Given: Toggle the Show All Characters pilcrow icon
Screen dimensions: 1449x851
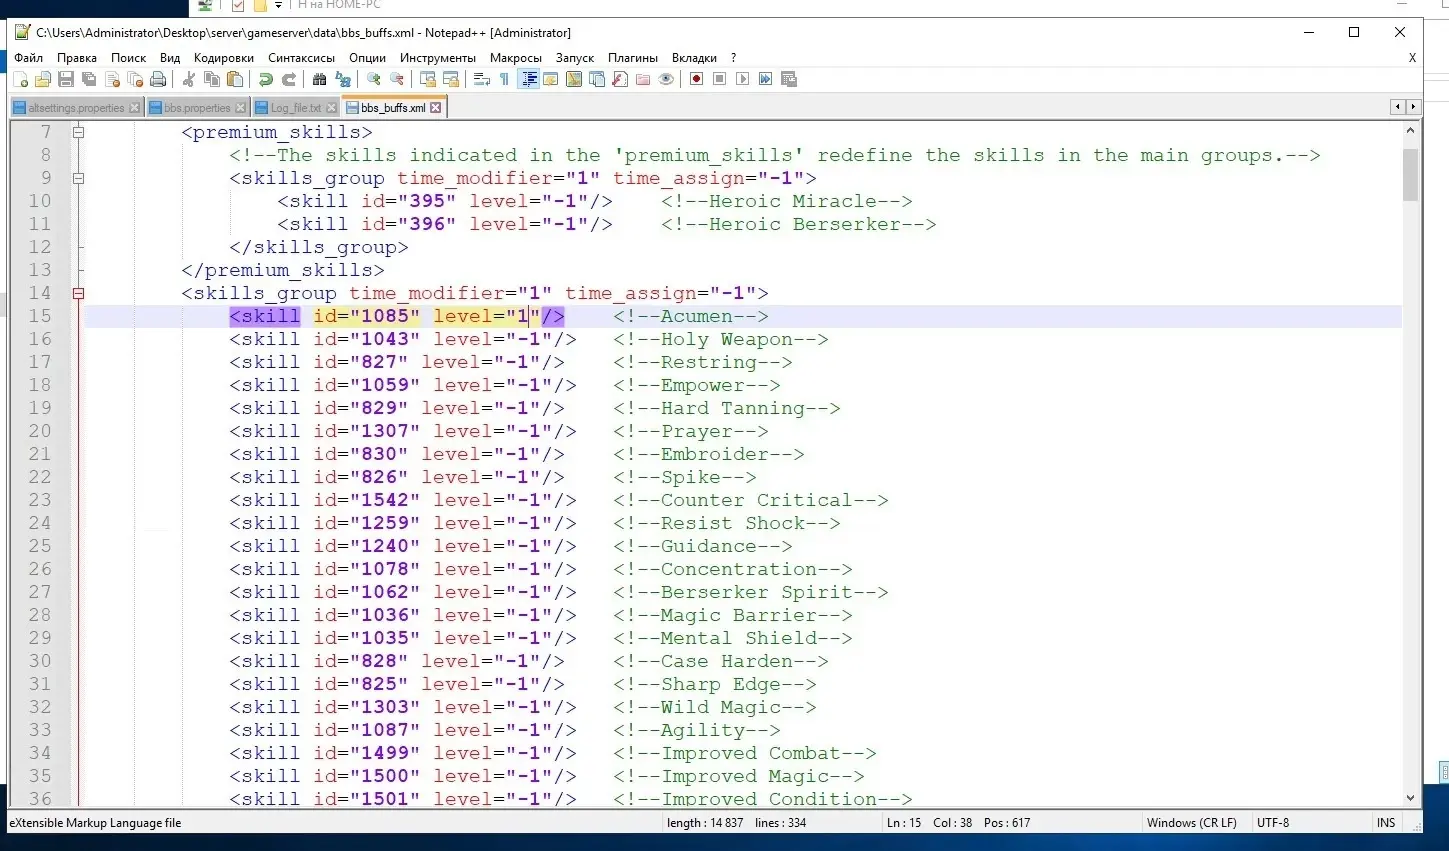Looking at the screenshot, I should [504, 80].
